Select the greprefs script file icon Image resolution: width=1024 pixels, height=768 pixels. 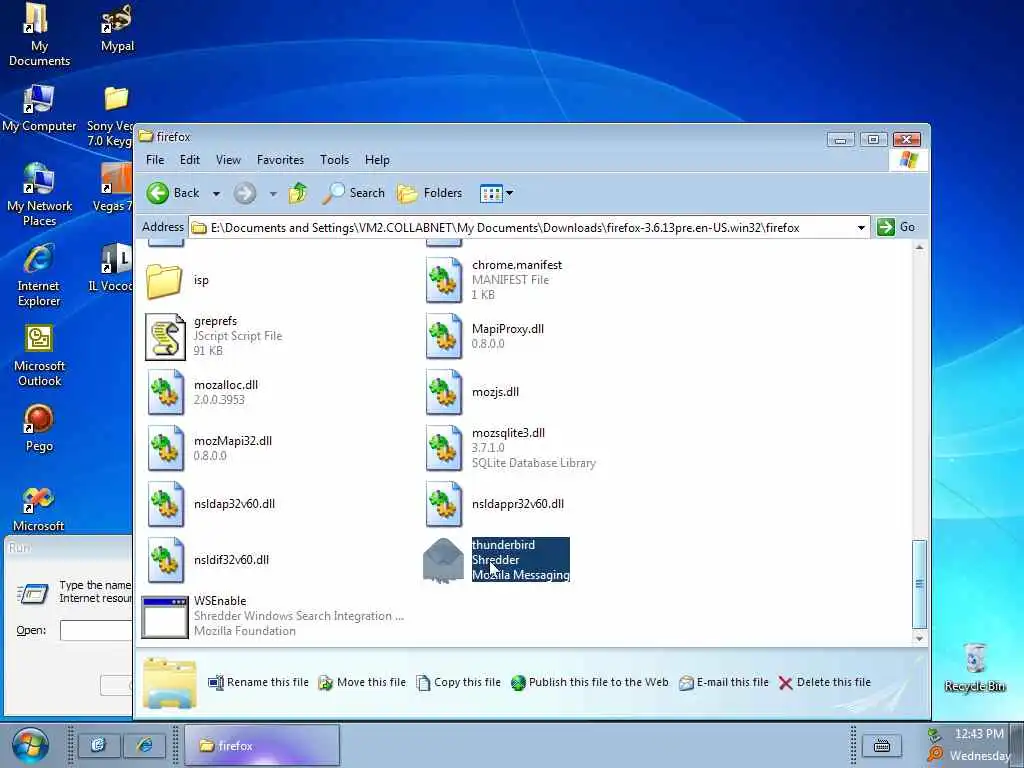[165, 336]
